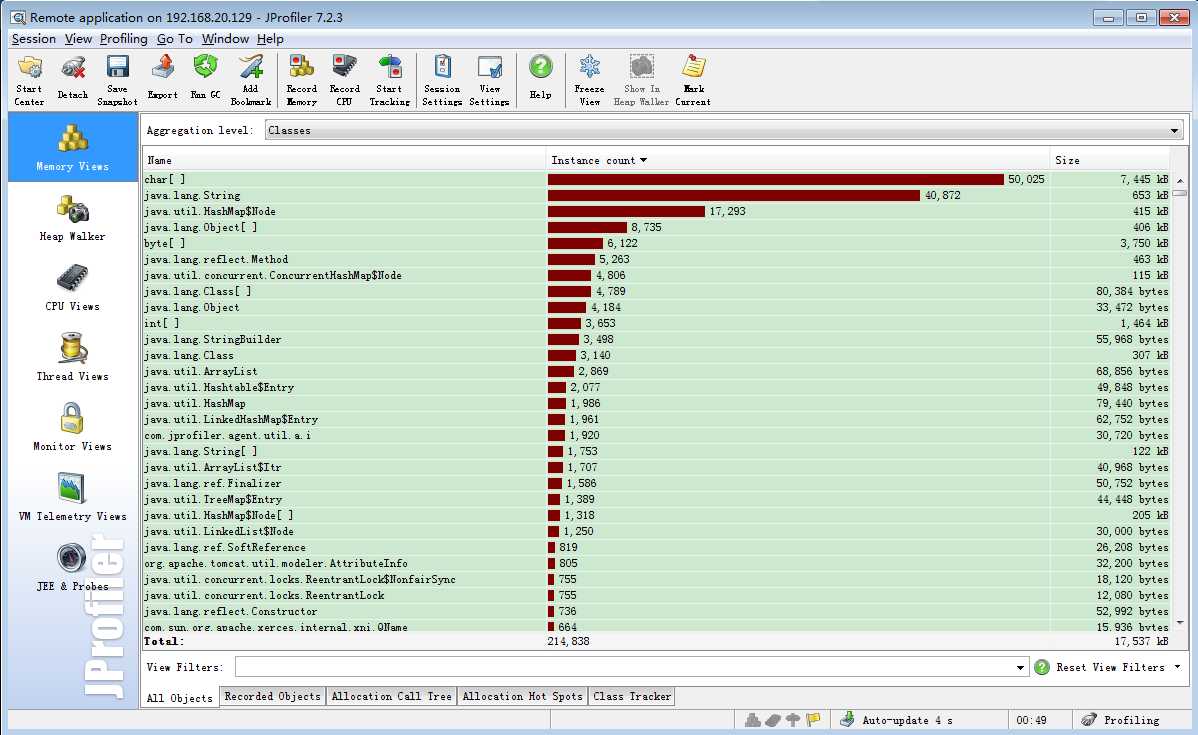1198x735 pixels.
Task: Switch to the Recorded Objects tab
Action: (x=272, y=696)
